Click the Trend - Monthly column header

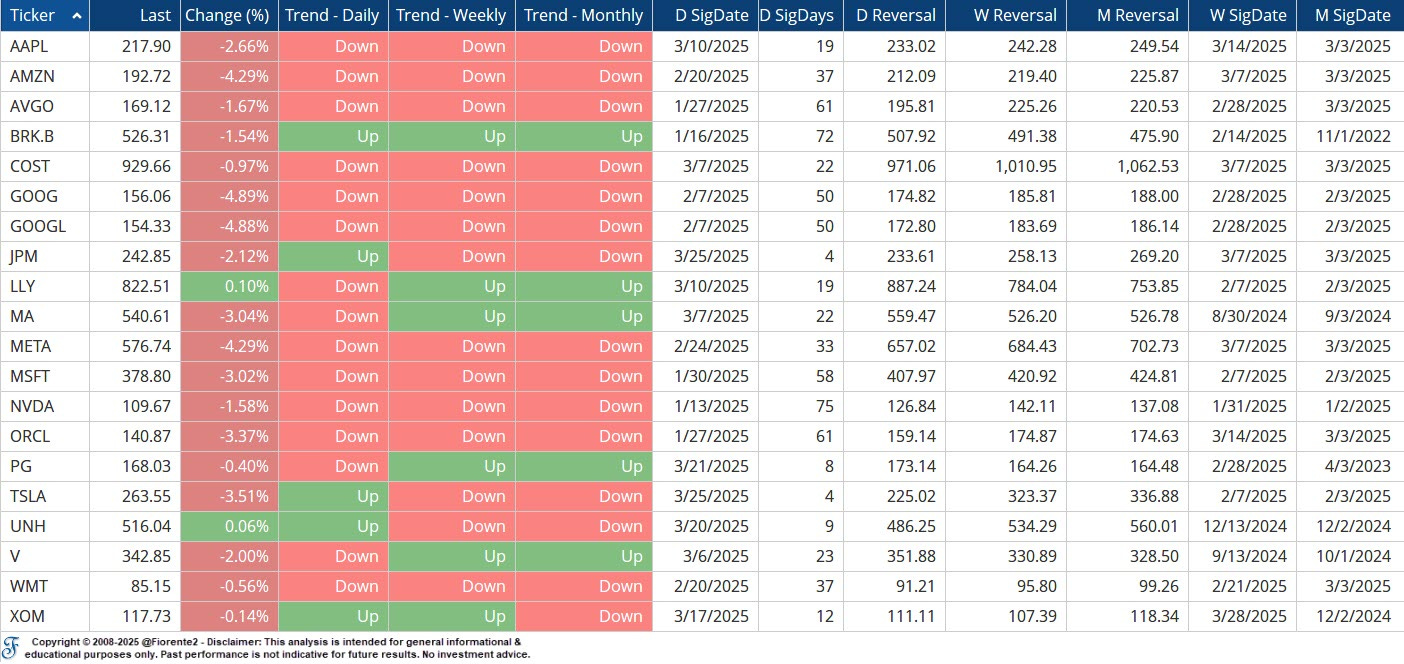(584, 16)
